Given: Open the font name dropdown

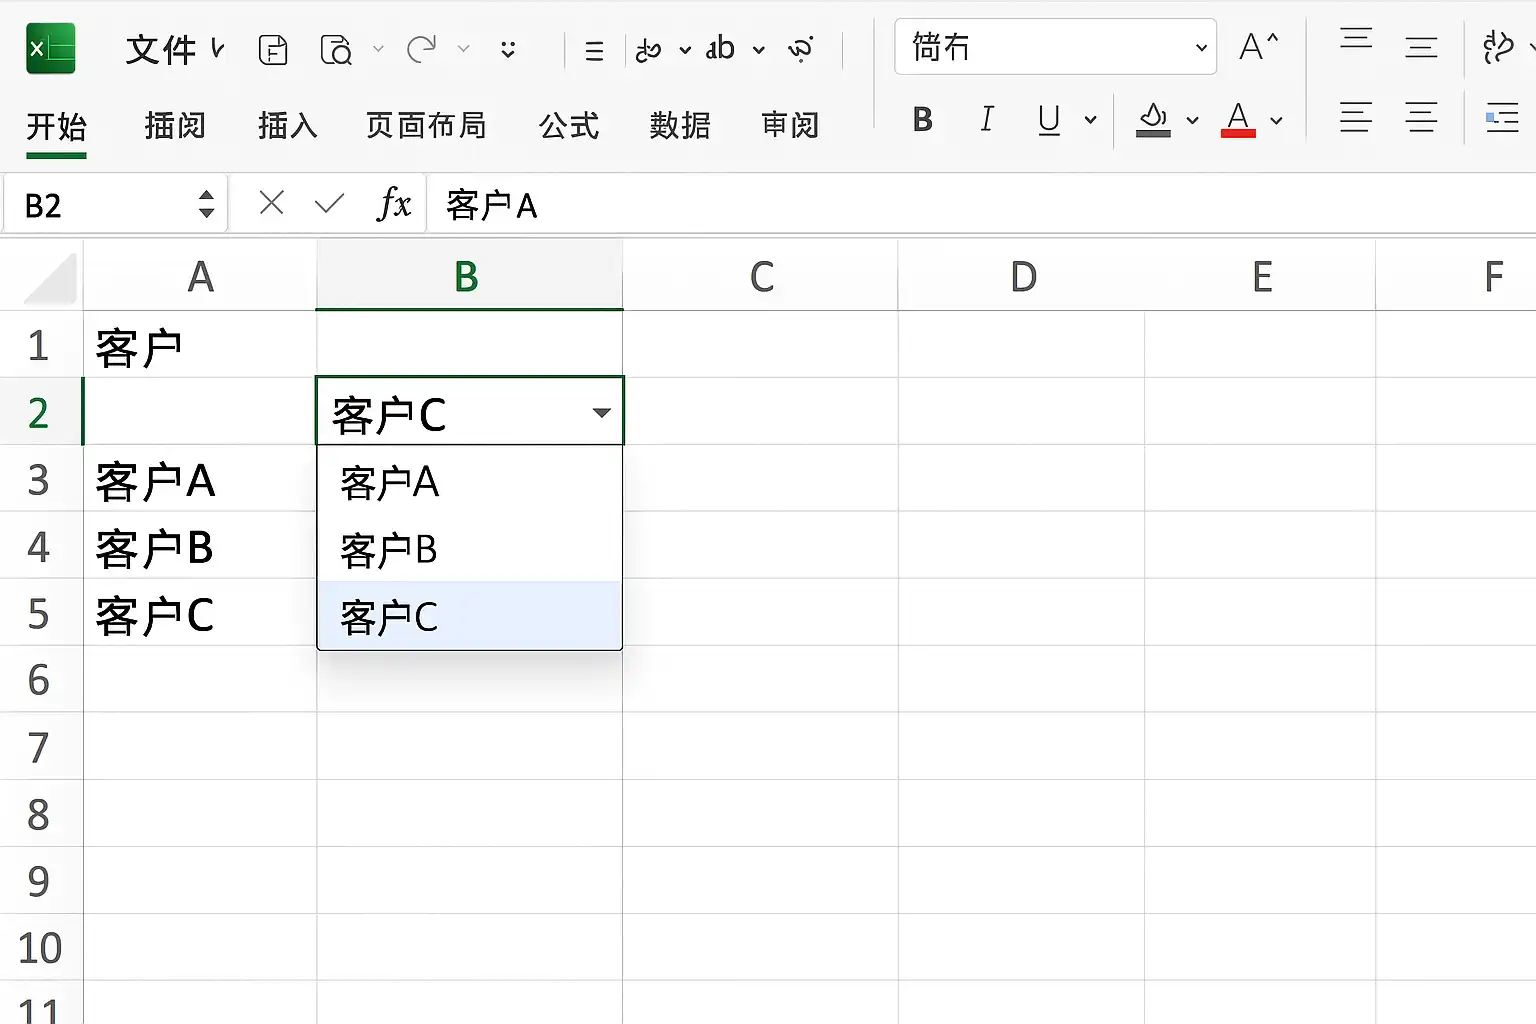Looking at the screenshot, I should (1201, 47).
